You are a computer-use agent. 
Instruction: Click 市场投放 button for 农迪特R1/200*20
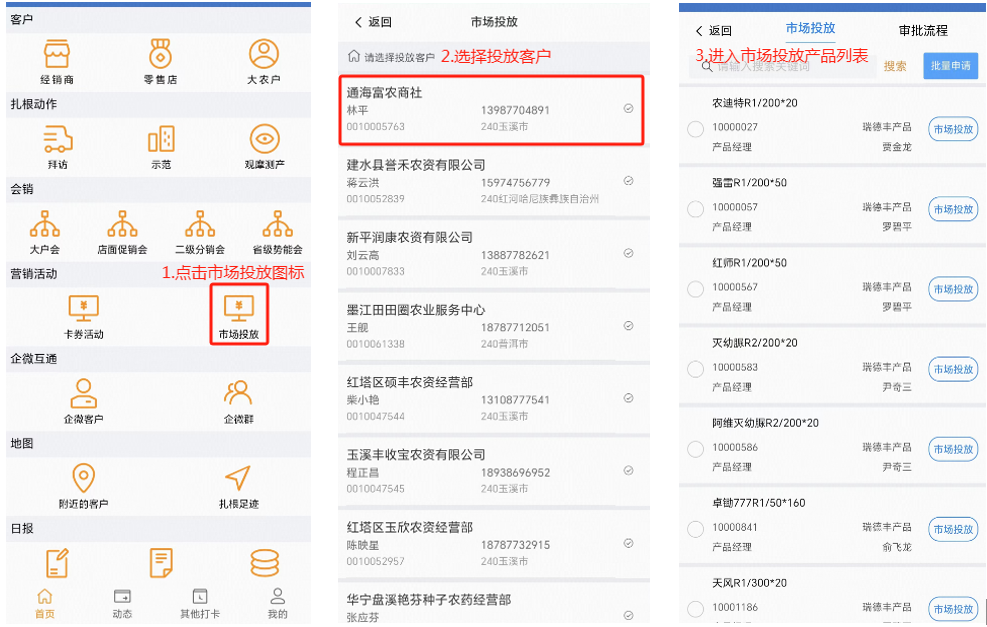point(953,129)
